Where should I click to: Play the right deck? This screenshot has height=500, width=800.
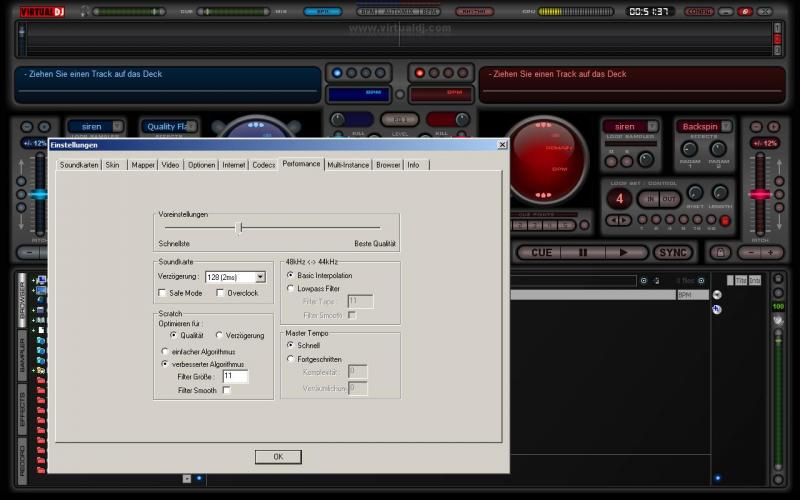click(623, 253)
